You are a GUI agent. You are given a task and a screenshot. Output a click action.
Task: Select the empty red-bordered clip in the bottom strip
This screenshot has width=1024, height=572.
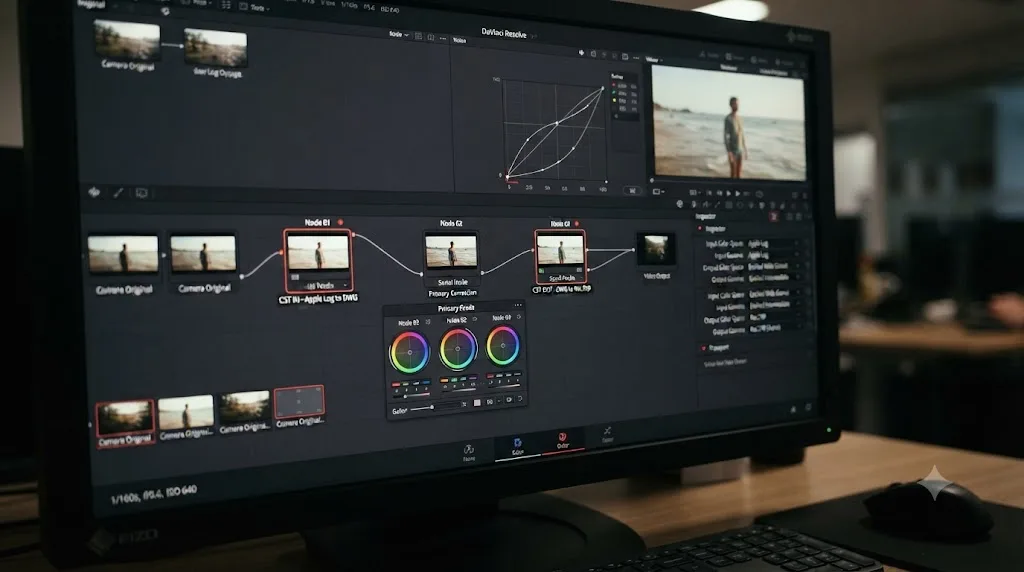pyautogui.click(x=299, y=402)
